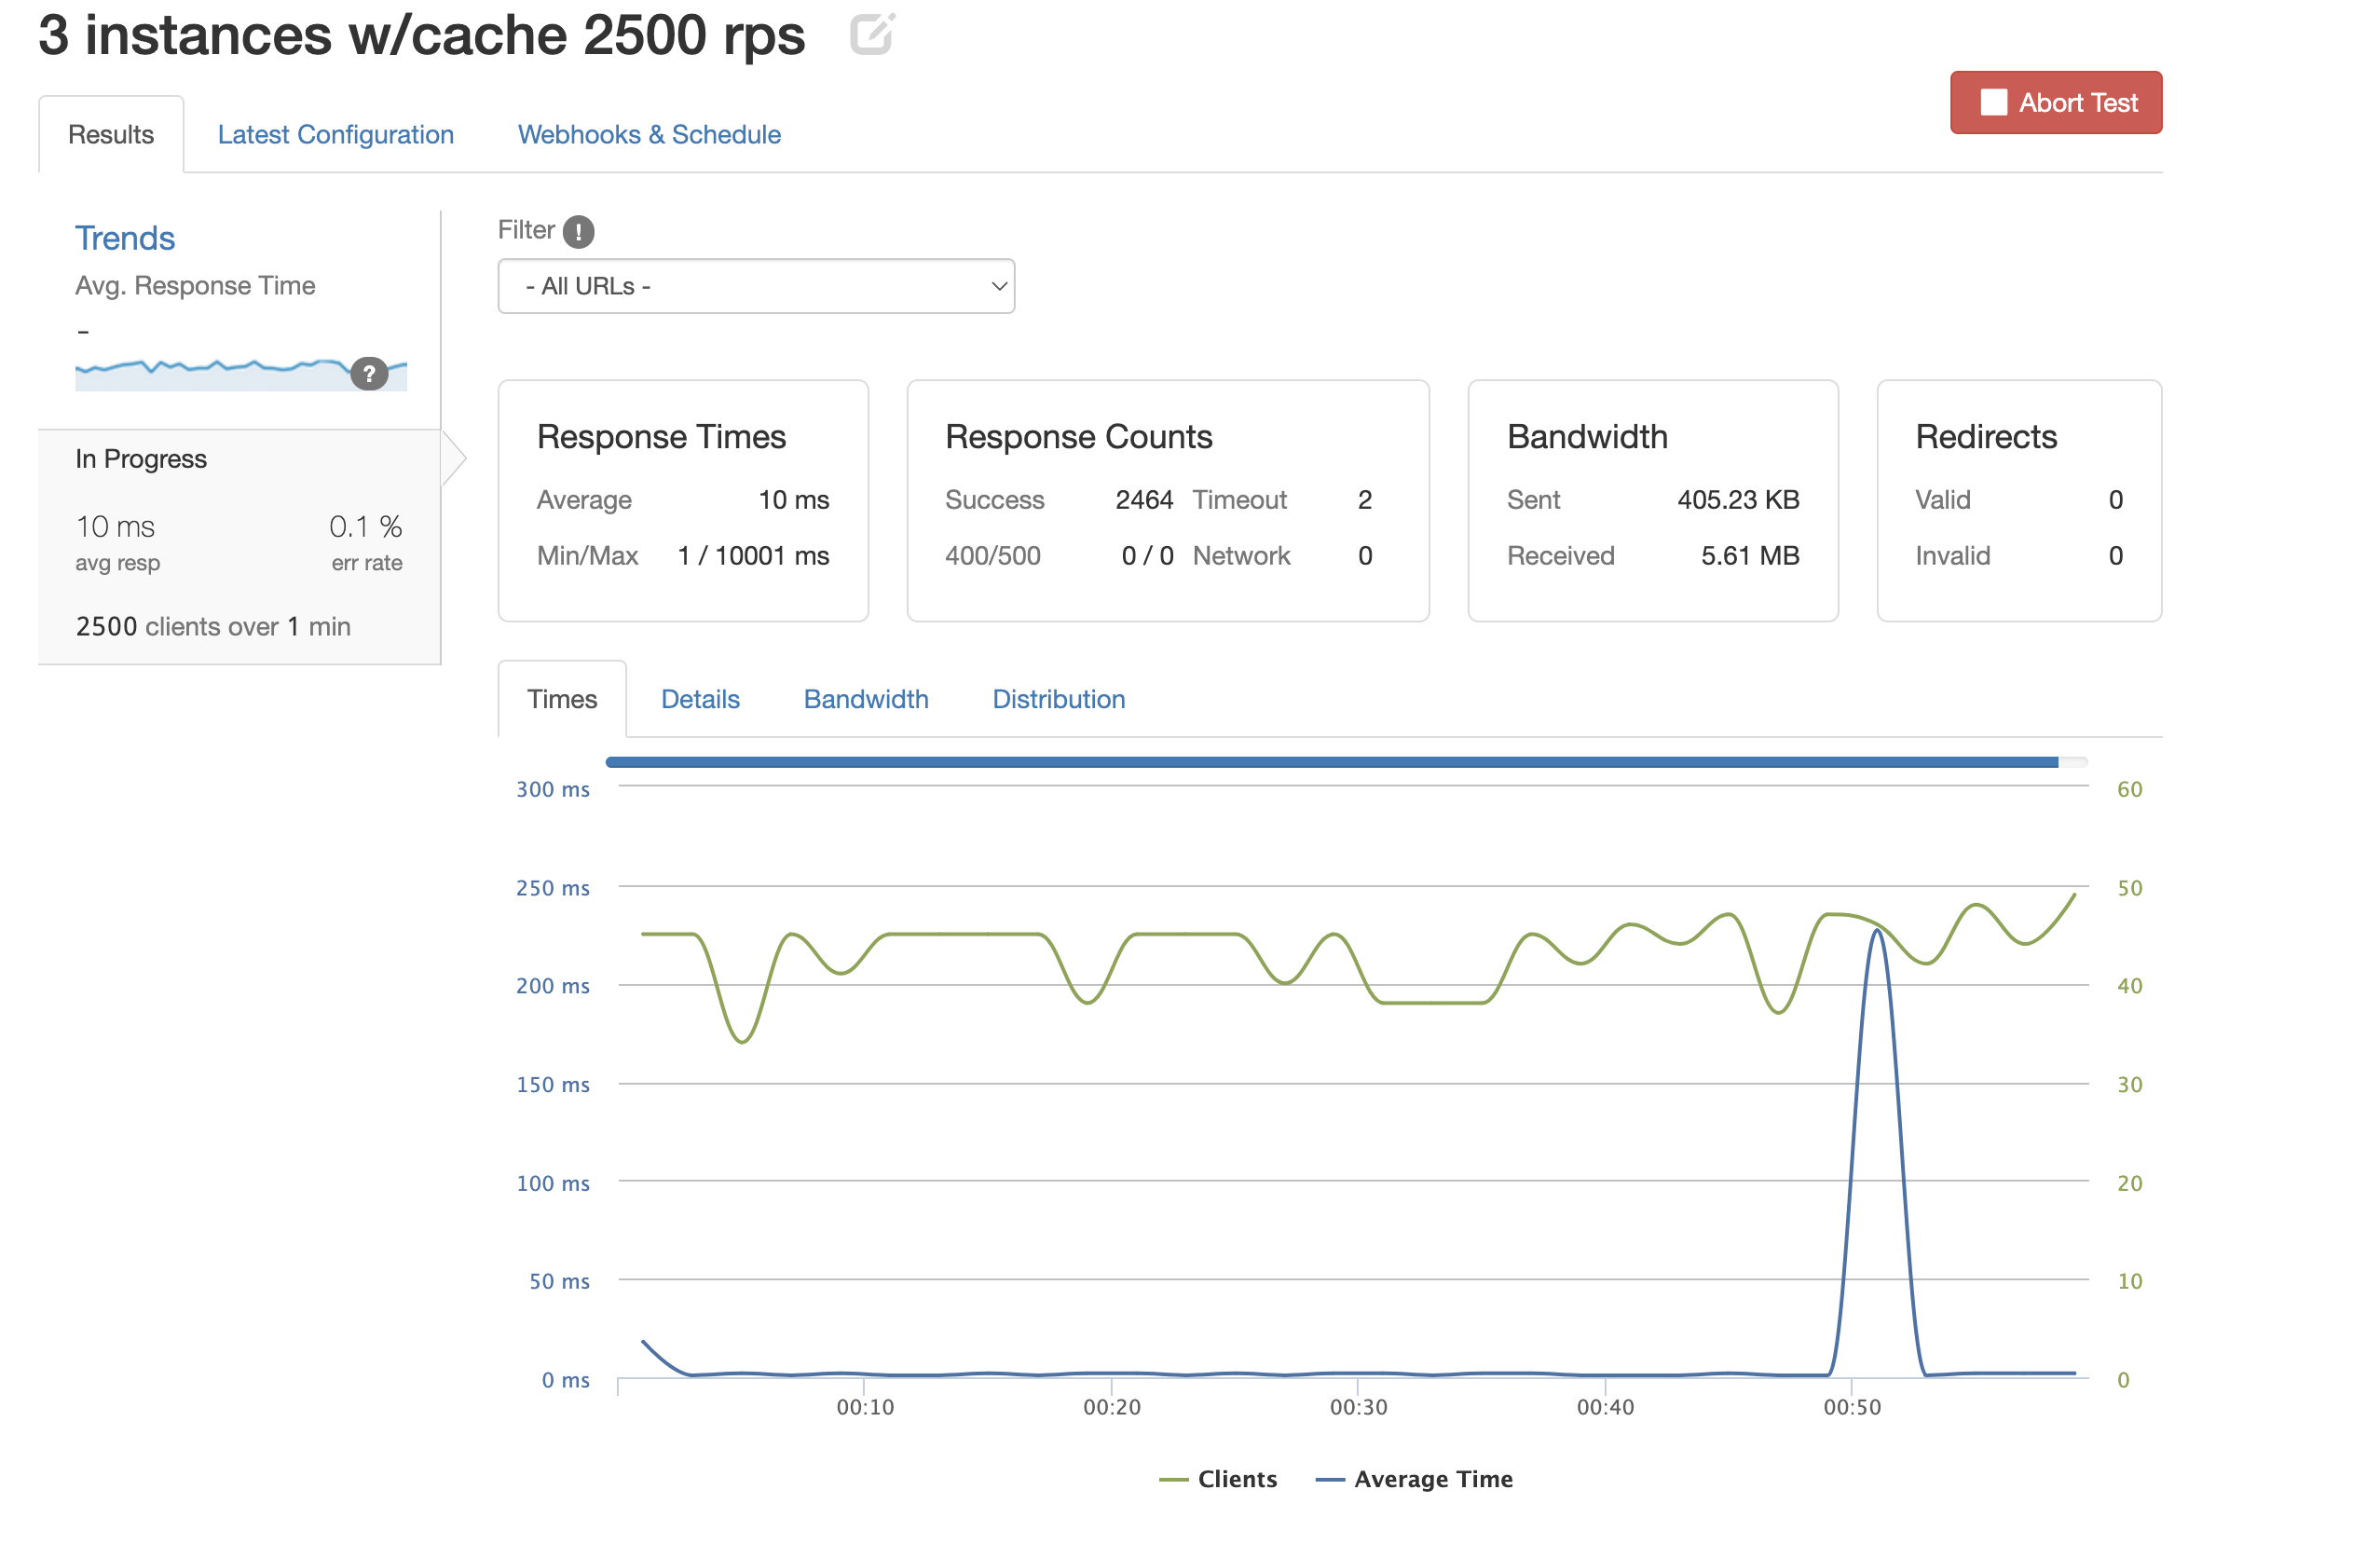Image resolution: width=2380 pixels, height=1558 pixels.
Task: Switch to the Latest Configuration tab
Action: 335,135
